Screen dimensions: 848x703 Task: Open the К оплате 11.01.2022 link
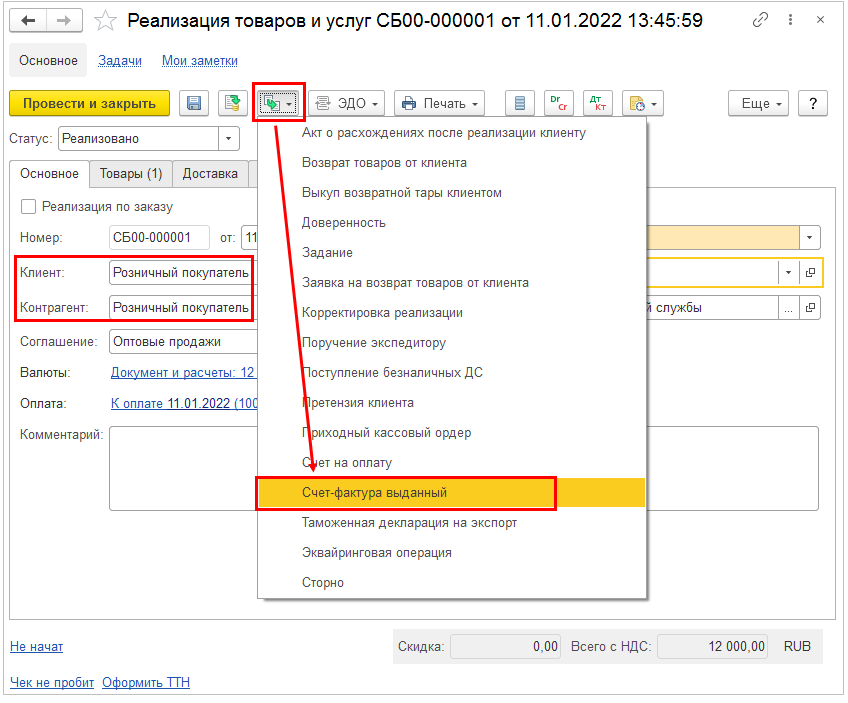[184, 403]
